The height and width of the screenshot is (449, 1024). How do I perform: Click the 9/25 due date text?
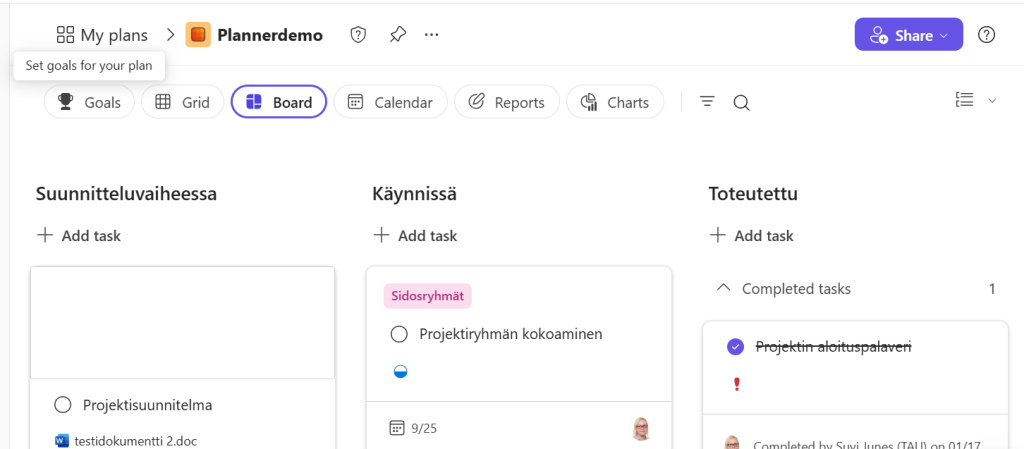coord(424,429)
